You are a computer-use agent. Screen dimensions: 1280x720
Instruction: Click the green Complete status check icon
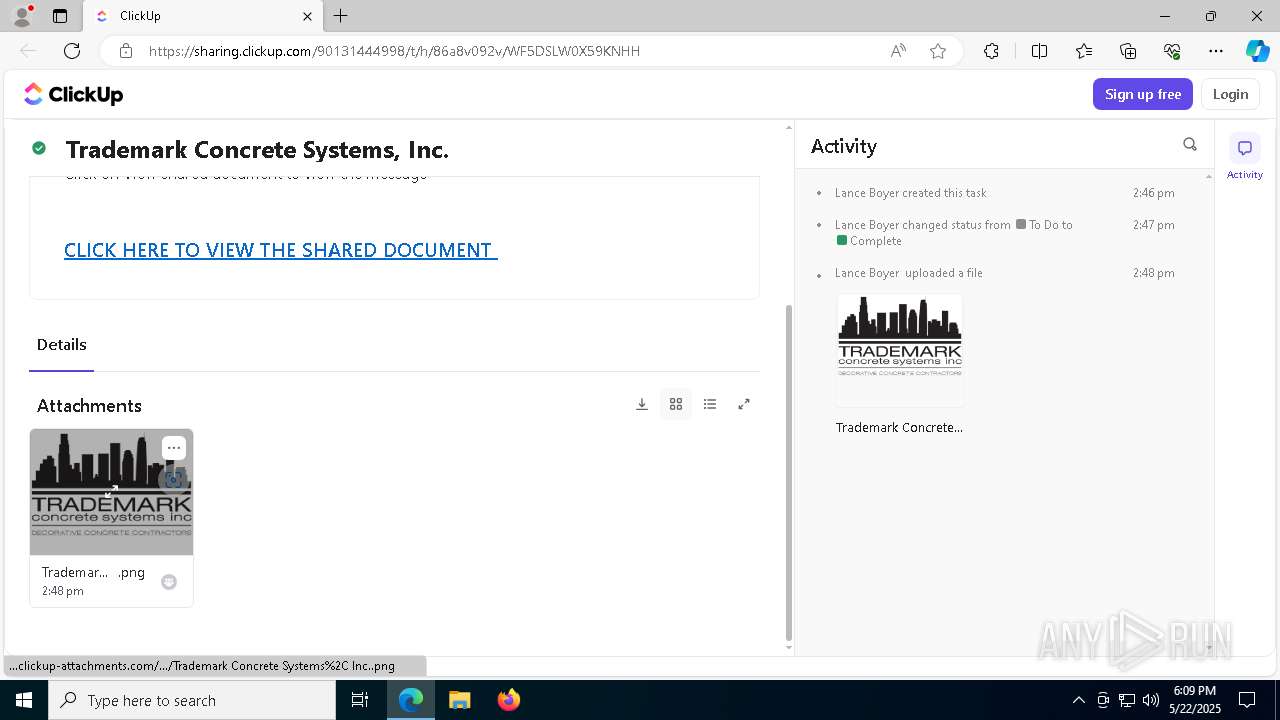[x=39, y=148]
